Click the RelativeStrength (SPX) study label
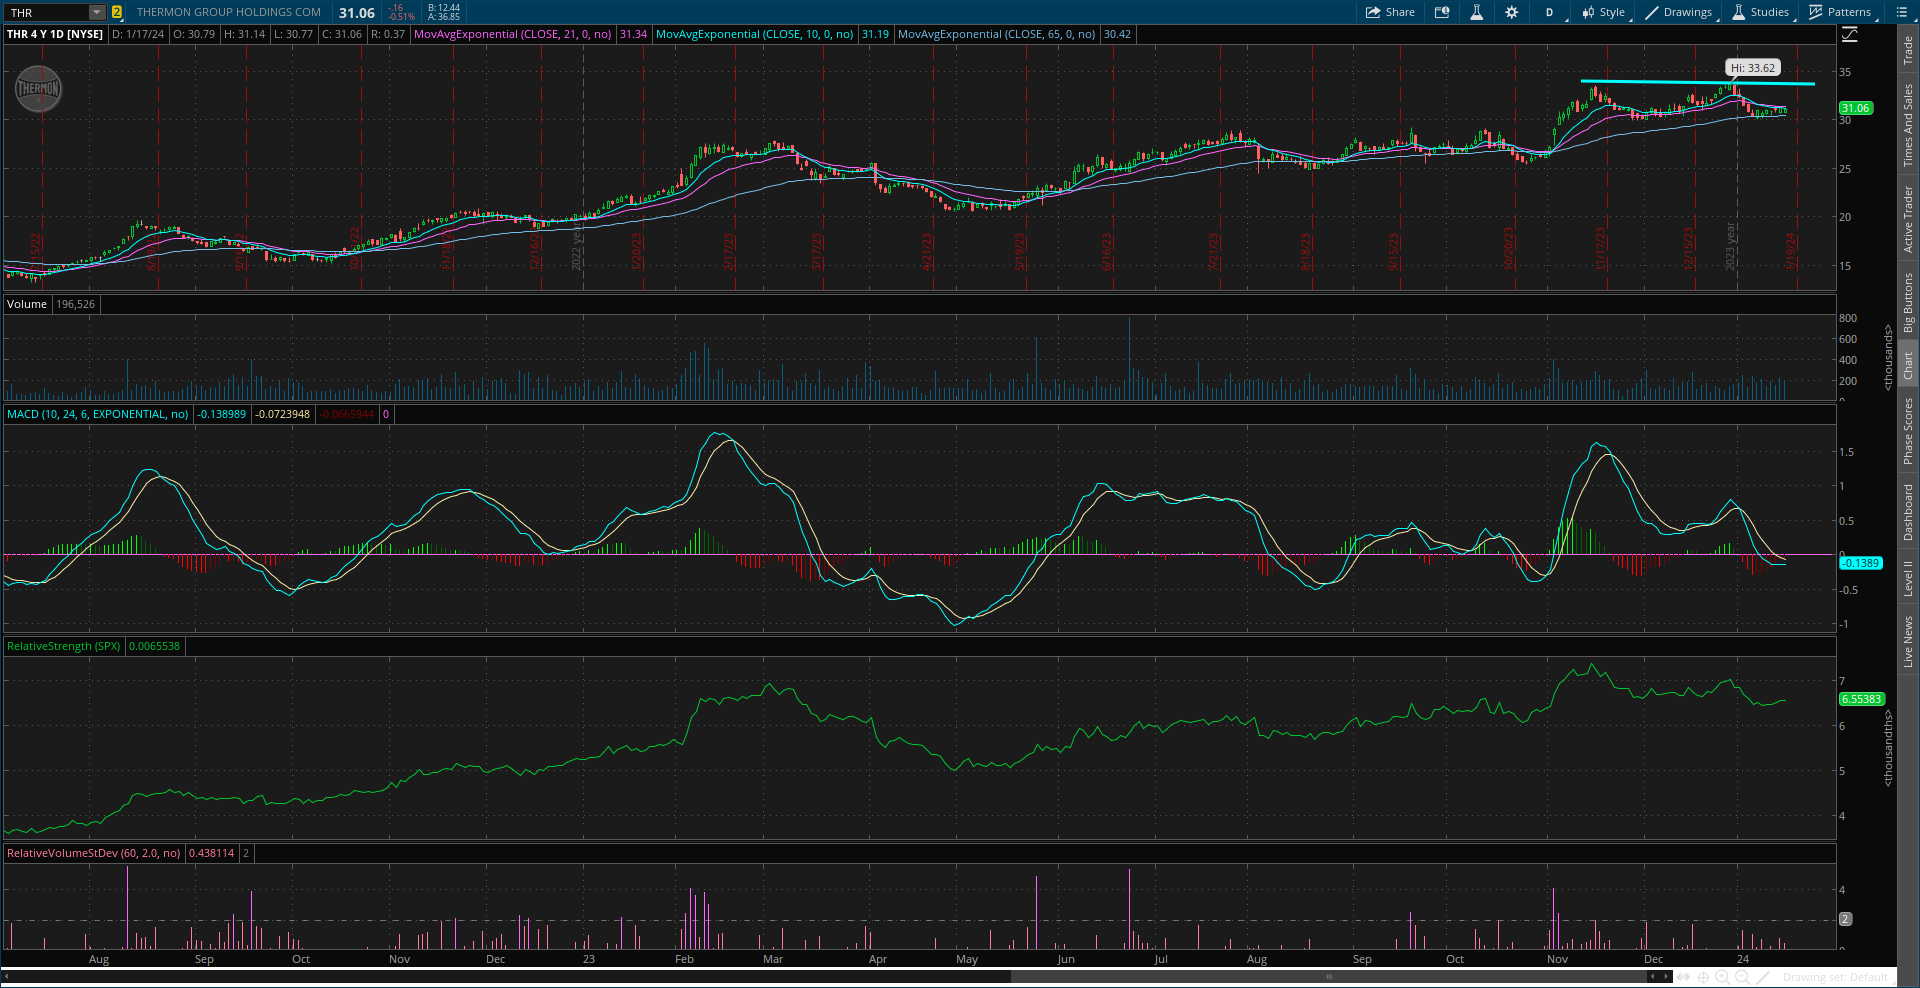1920x988 pixels. click(64, 646)
